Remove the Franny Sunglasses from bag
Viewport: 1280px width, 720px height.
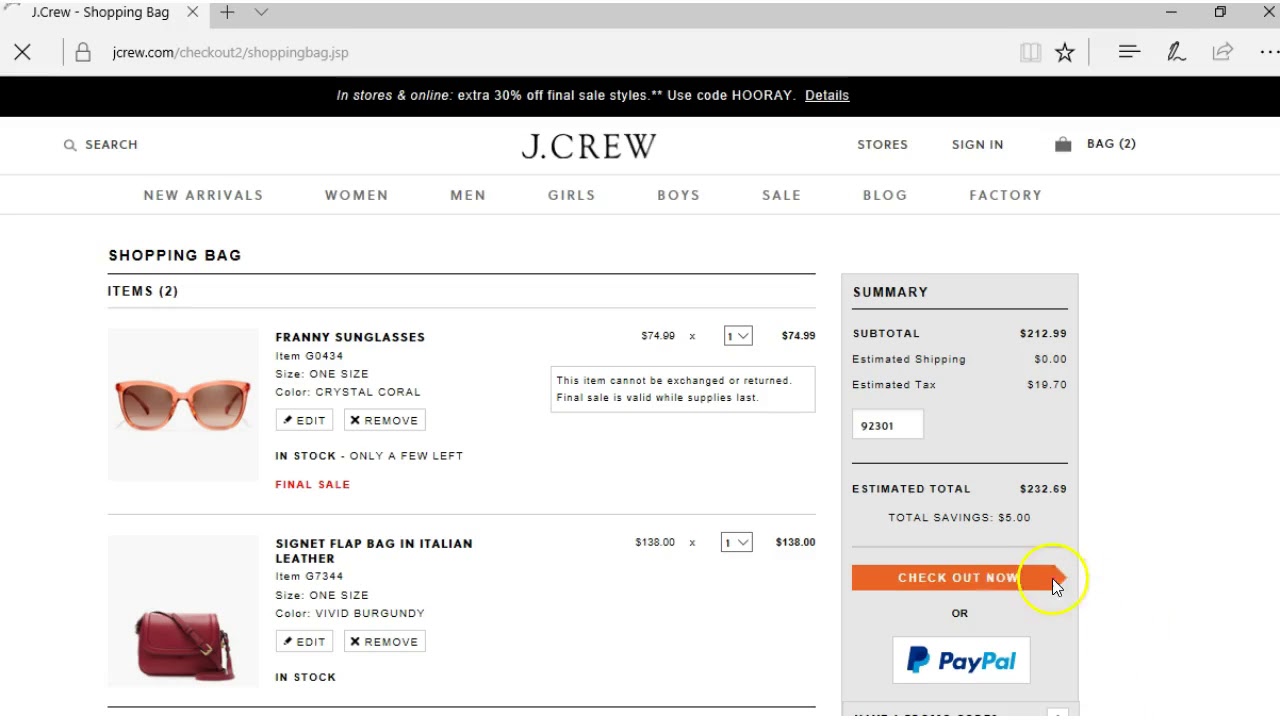click(x=385, y=420)
